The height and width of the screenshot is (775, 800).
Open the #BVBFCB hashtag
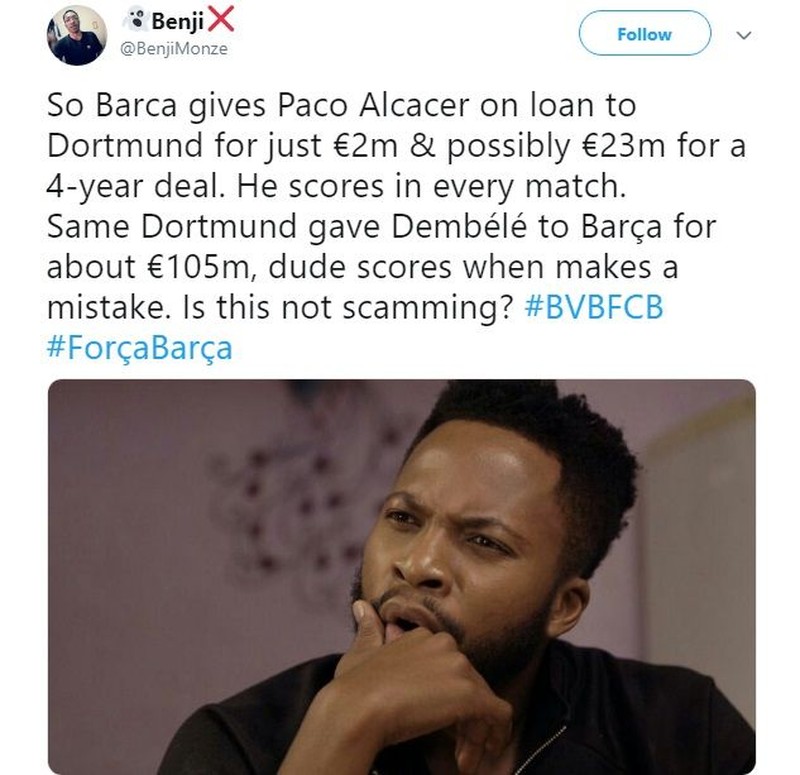click(594, 308)
